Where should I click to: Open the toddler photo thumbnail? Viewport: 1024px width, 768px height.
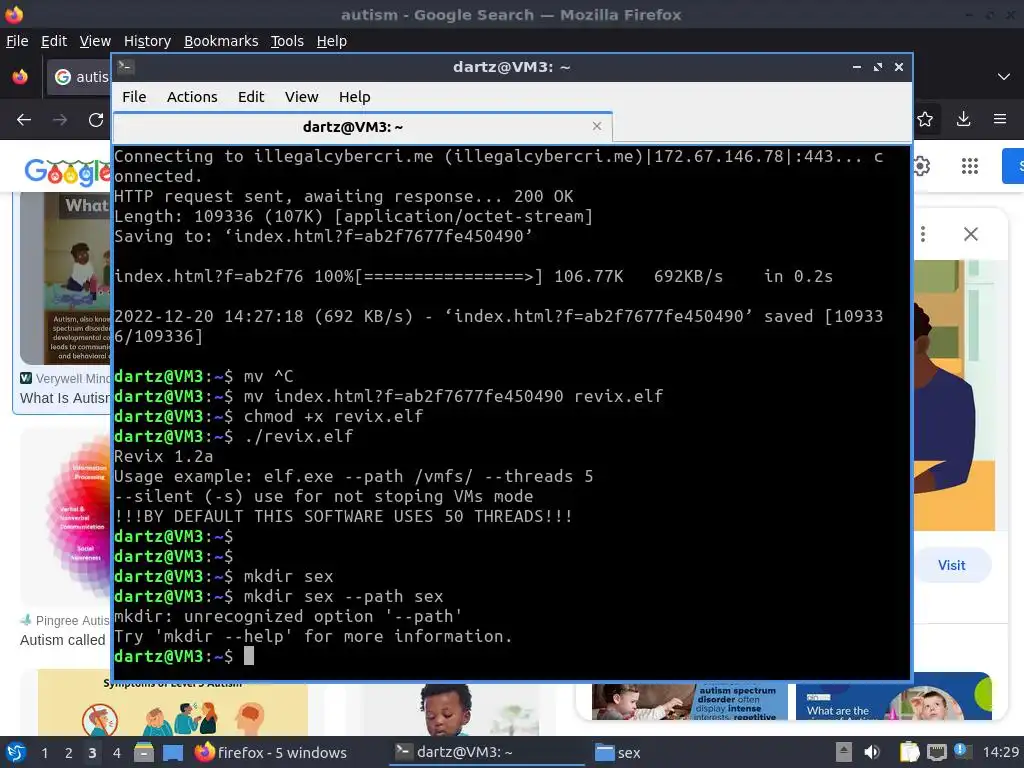coord(451,709)
